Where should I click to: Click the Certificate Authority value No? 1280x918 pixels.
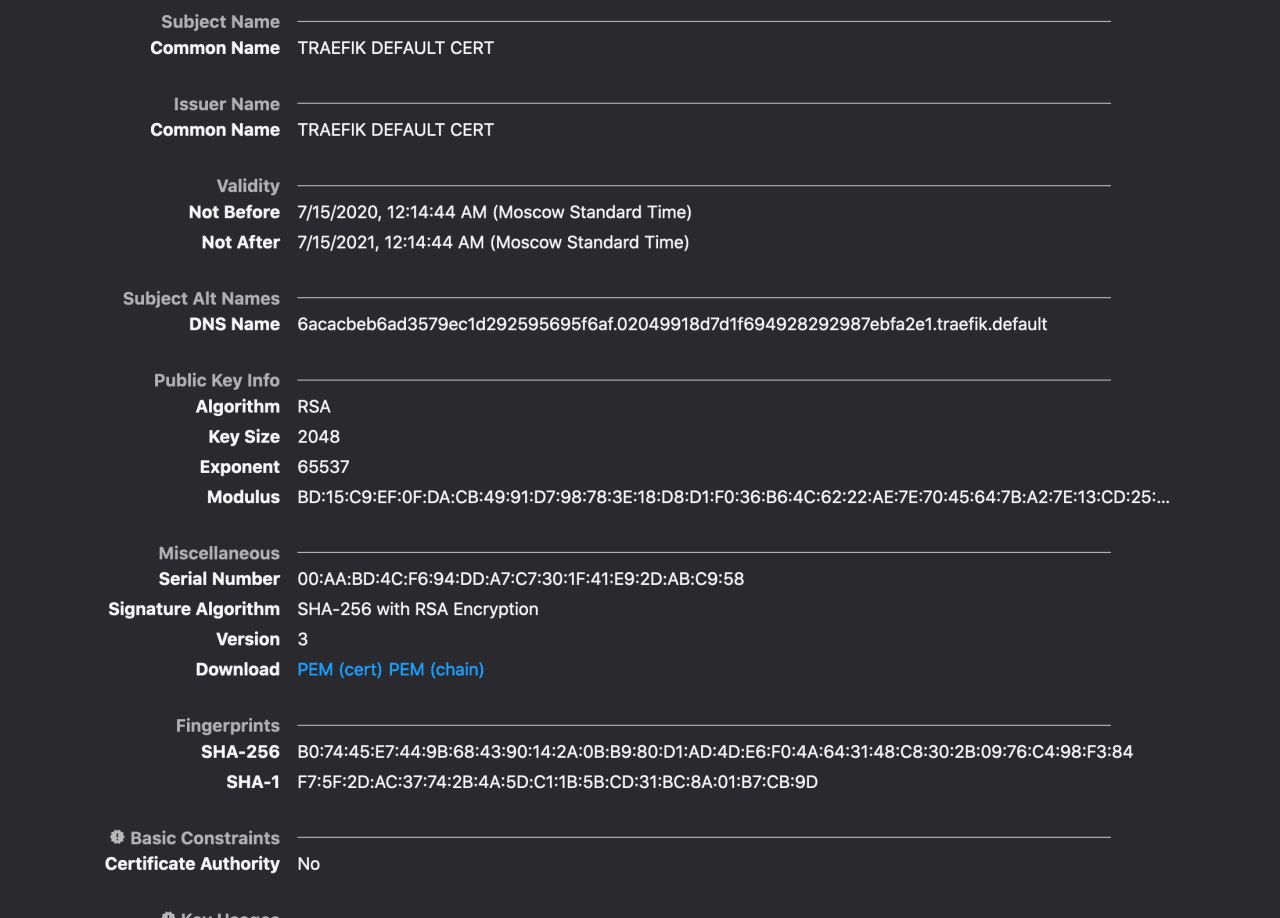[309, 864]
